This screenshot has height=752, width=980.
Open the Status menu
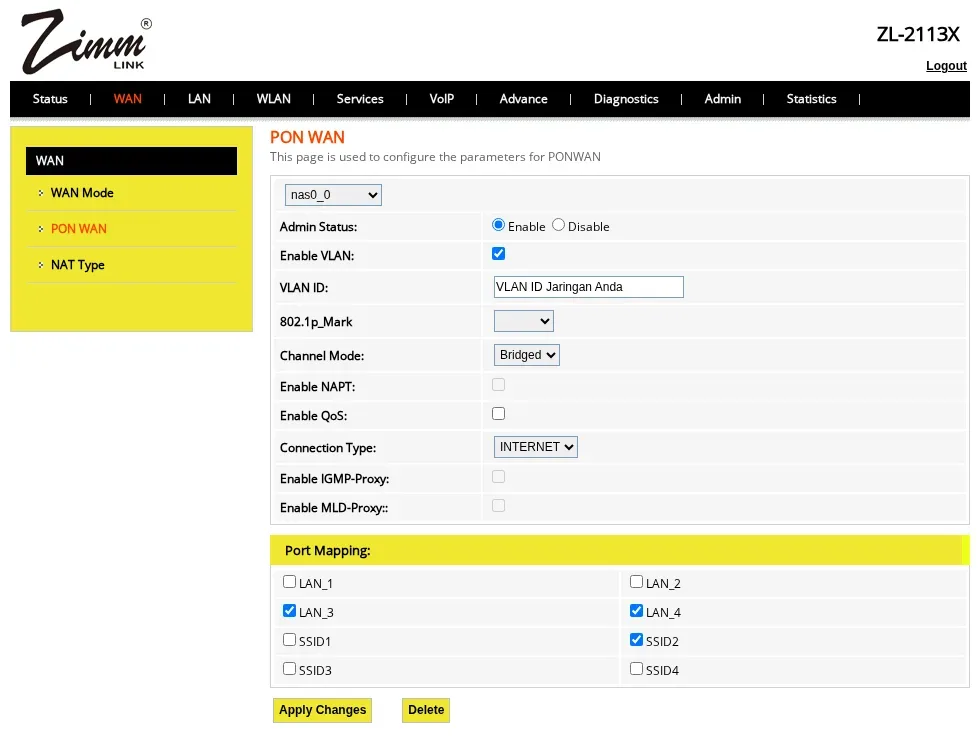(x=50, y=99)
